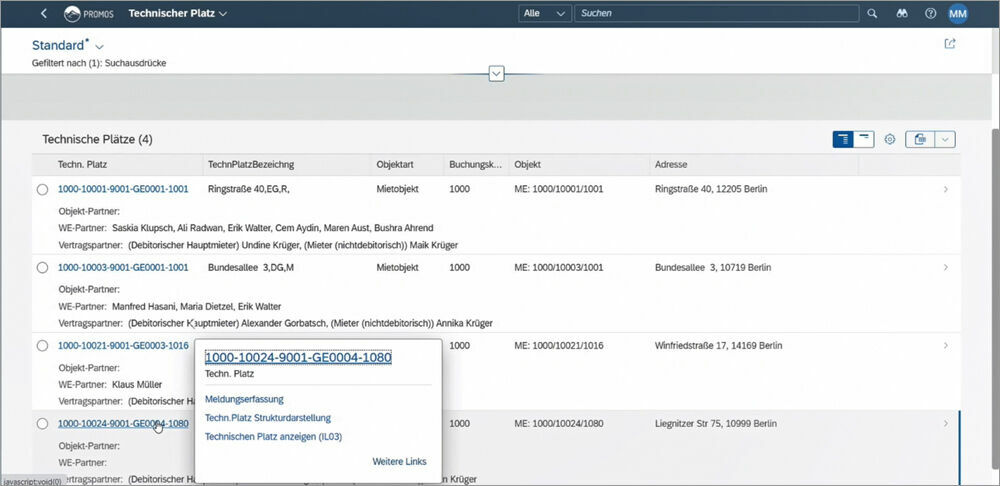This screenshot has width=1000, height=486.
Task: Open the Alle search scope dropdown
Action: pyautogui.click(x=545, y=14)
